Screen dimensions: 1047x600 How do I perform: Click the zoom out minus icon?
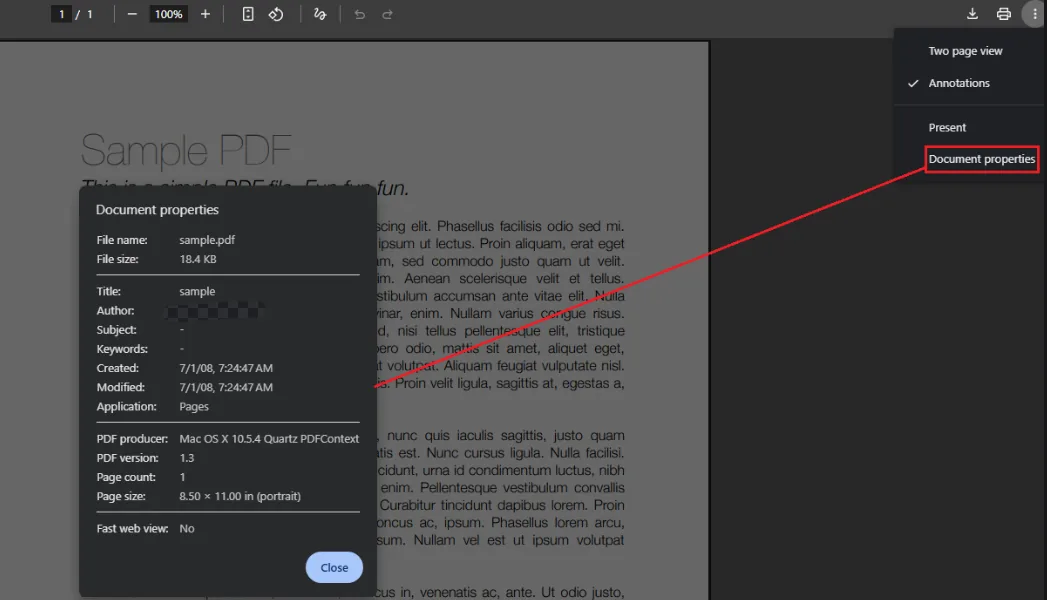click(132, 14)
